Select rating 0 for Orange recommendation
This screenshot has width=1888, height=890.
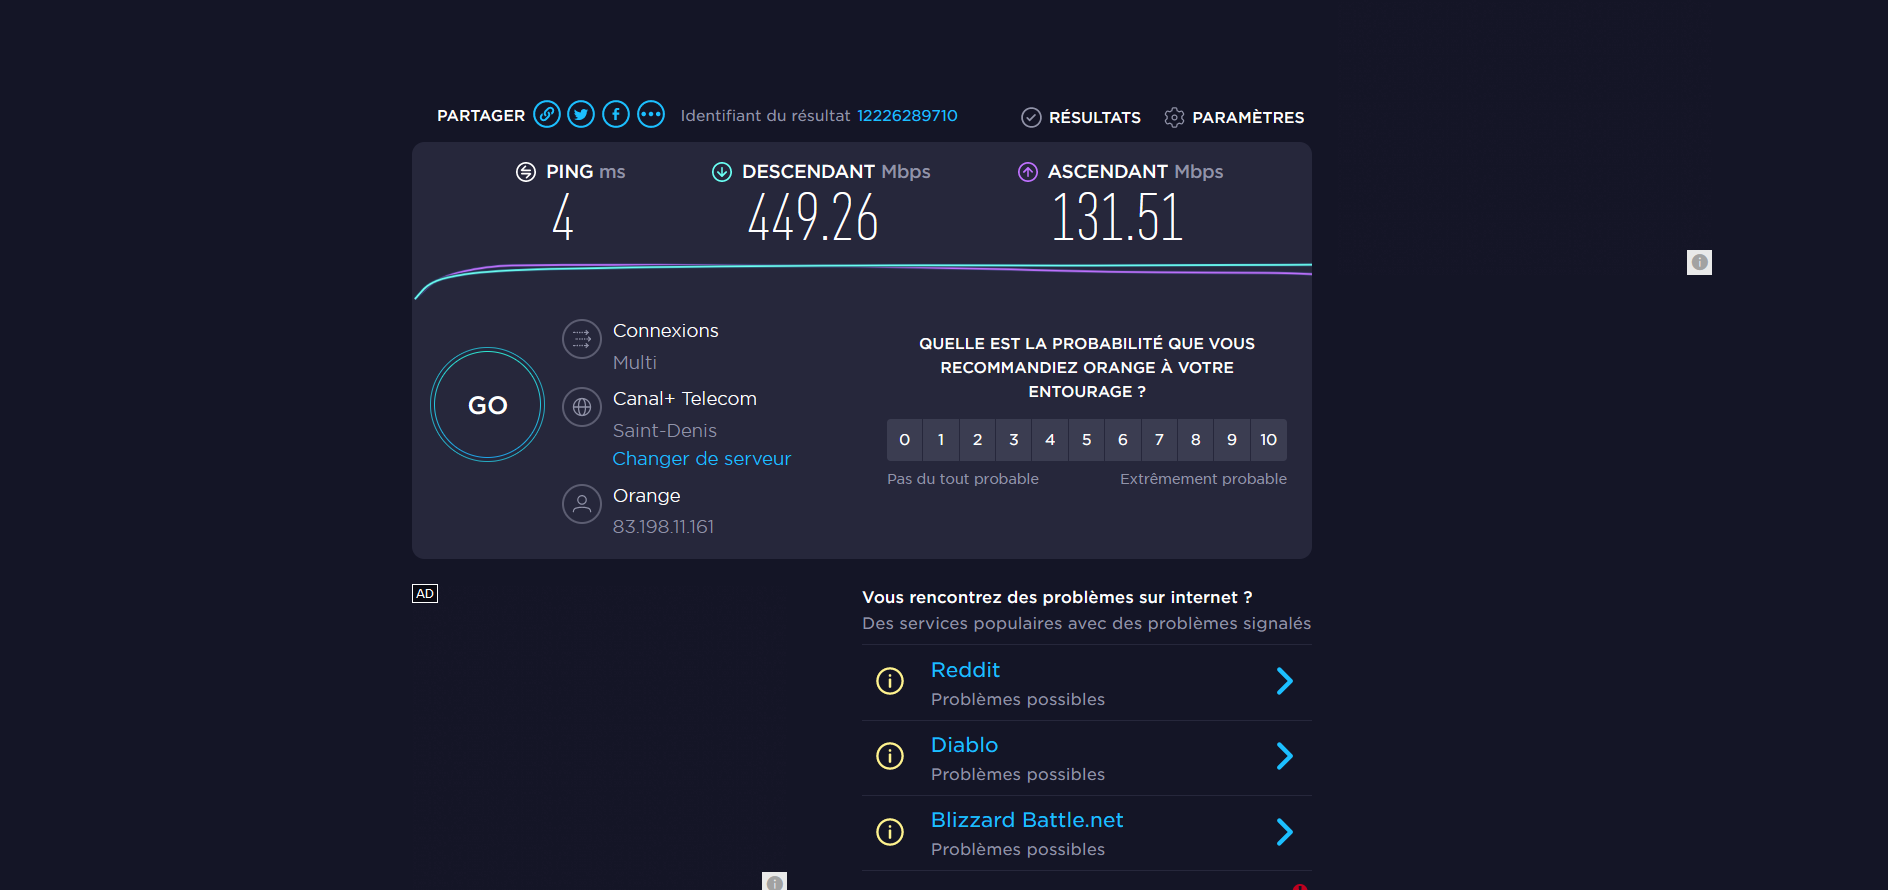(x=904, y=440)
